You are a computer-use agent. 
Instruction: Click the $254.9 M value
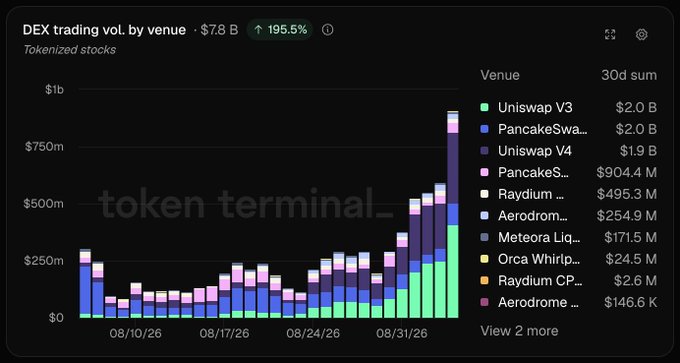(627, 216)
